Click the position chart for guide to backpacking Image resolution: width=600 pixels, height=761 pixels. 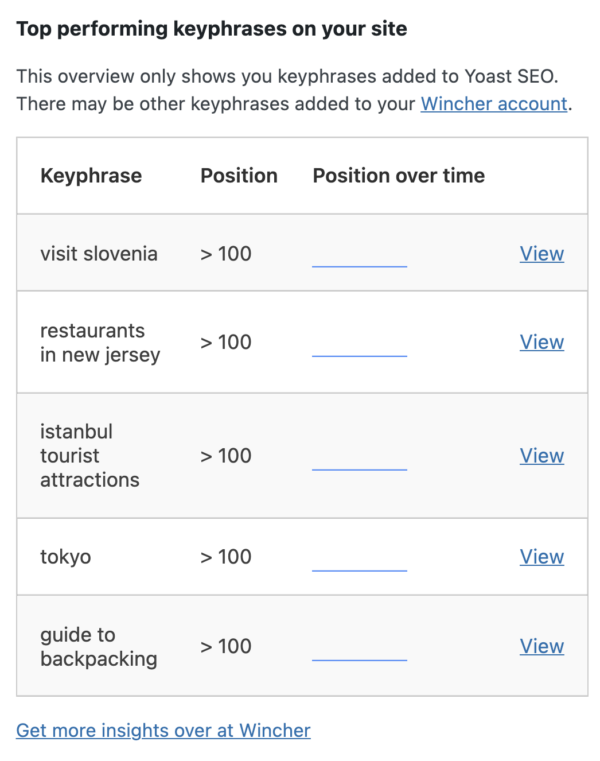click(360, 659)
